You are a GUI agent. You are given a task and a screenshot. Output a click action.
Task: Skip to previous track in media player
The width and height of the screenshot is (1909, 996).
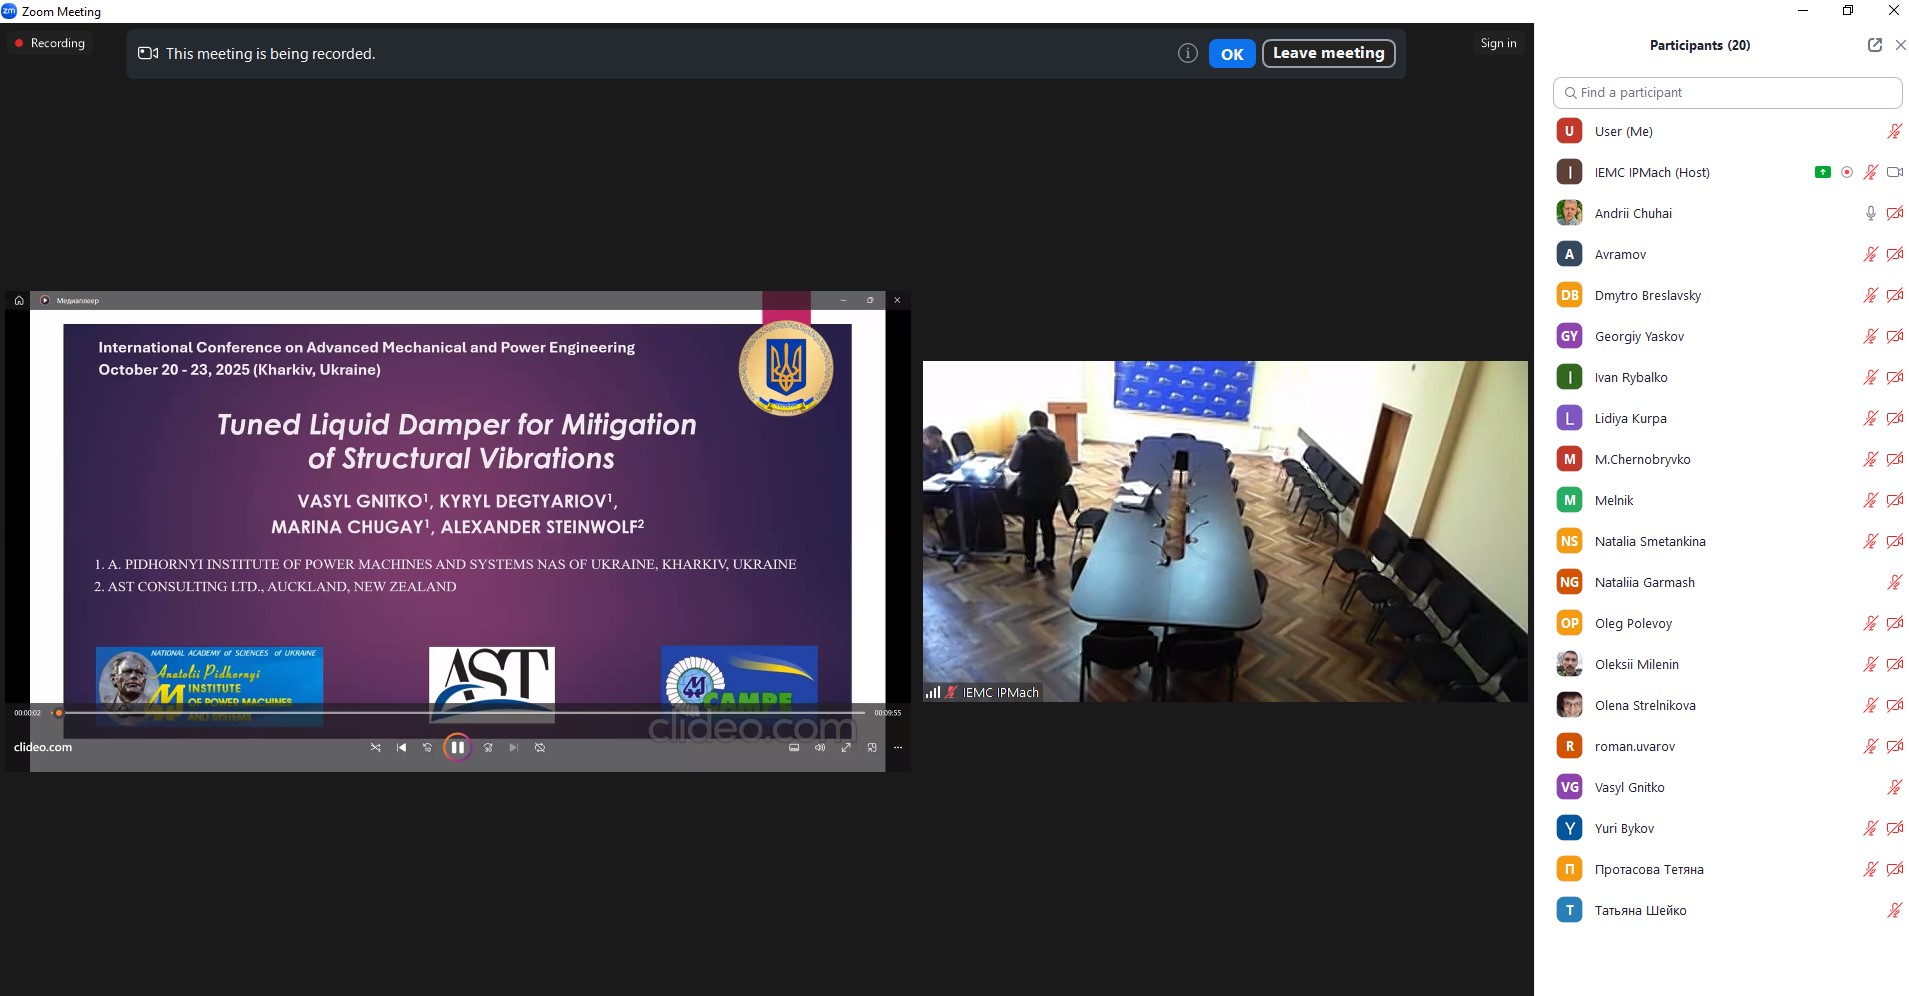pyautogui.click(x=402, y=747)
